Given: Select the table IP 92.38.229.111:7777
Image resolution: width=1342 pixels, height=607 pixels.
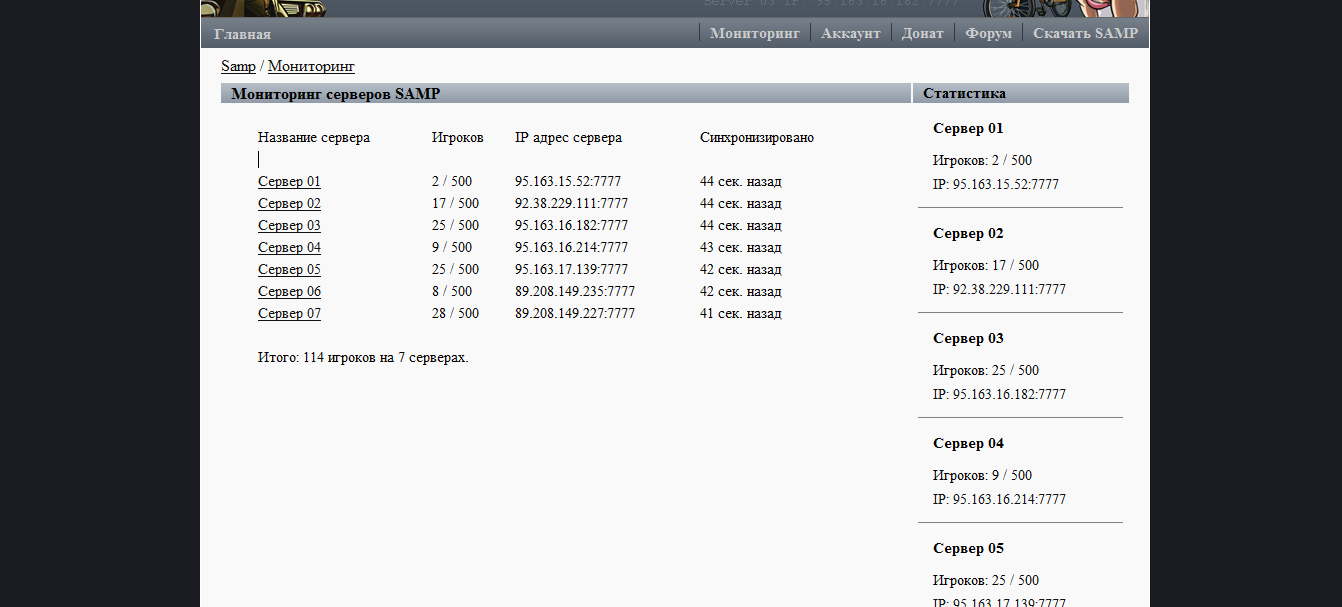Looking at the screenshot, I should pyautogui.click(x=571, y=204).
